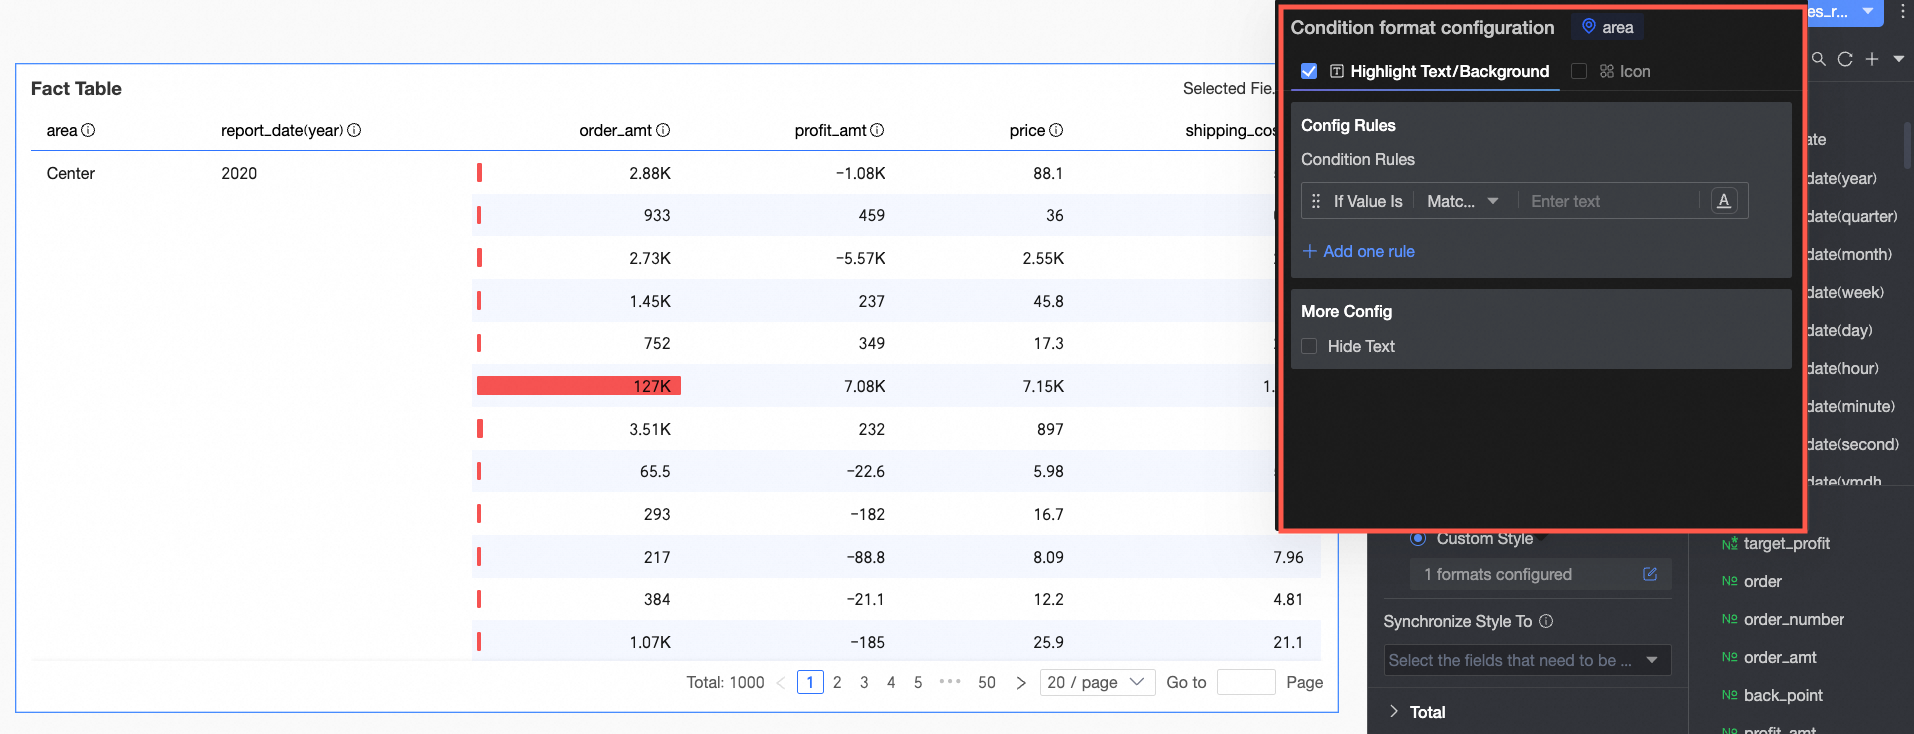Select the Custom Style radio button
The height and width of the screenshot is (734, 1914).
(x=1417, y=538)
